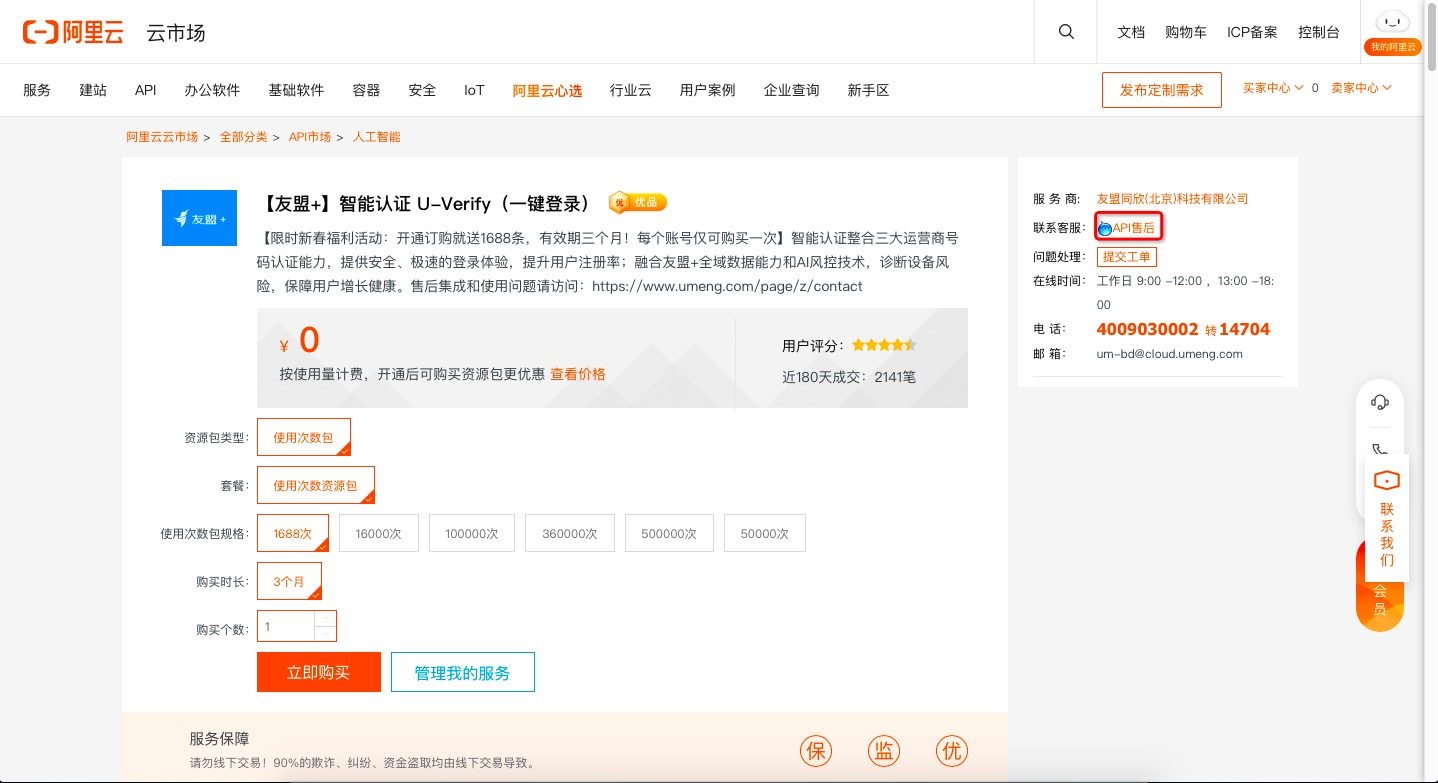Click the 管理我的服务 button
The height and width of the screenshot is (783, 1438).
click(x=463, y=672)
